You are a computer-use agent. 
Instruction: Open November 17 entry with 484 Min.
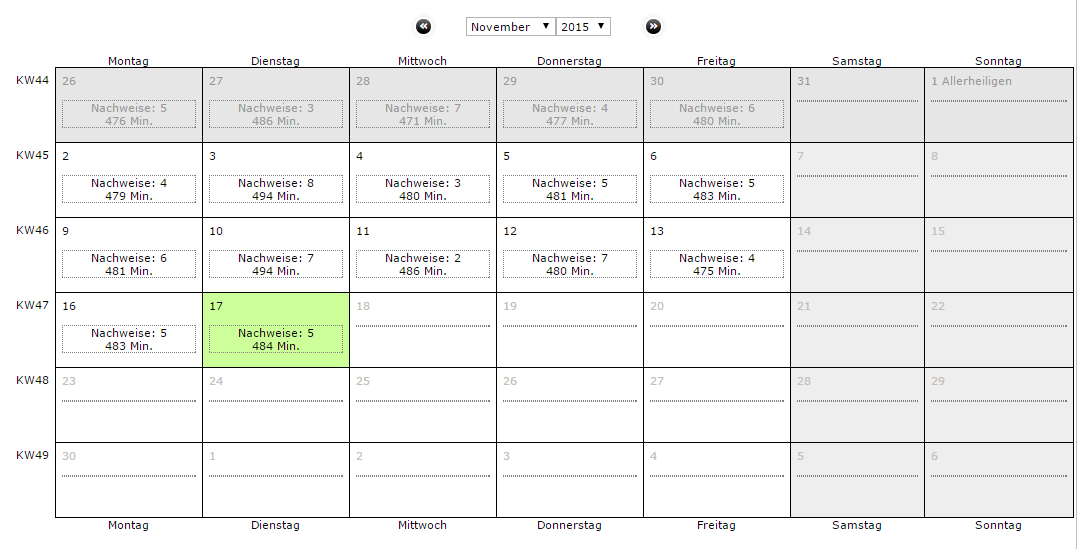[275, 339]
